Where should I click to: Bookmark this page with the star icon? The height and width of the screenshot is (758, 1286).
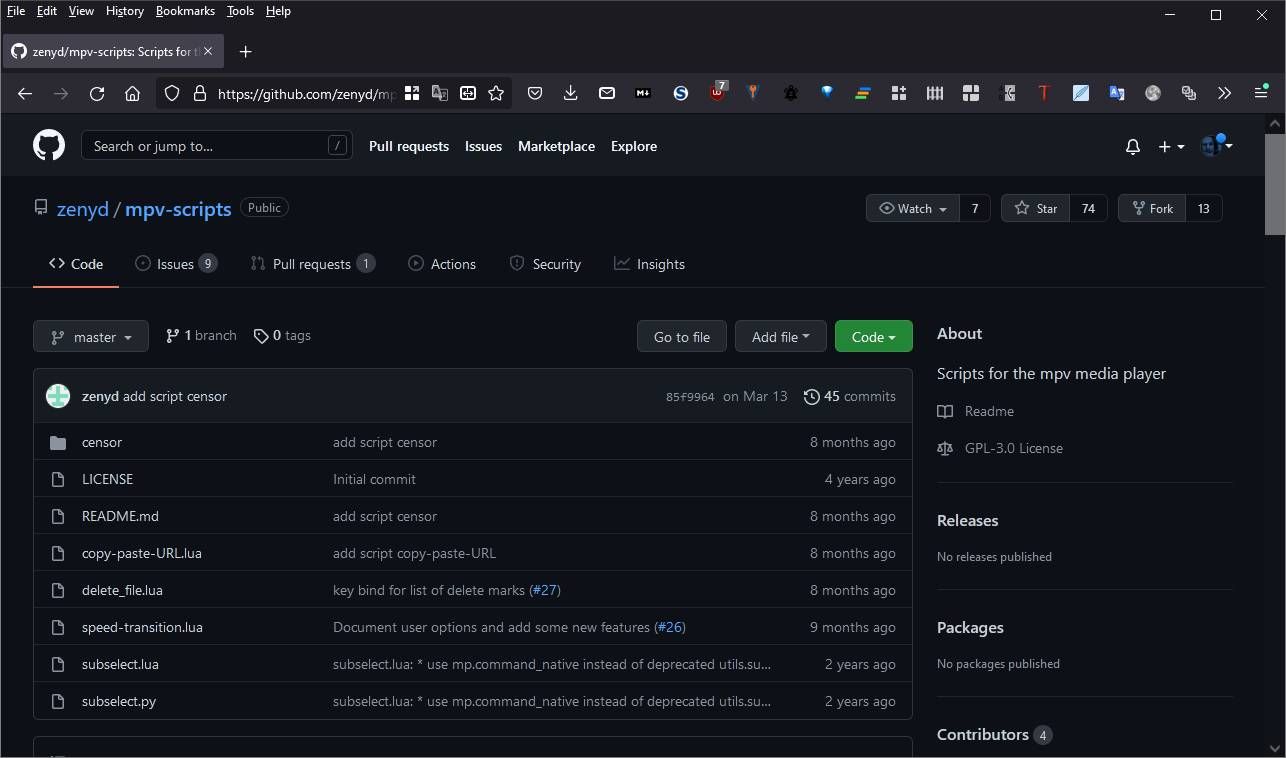coord(496,93)
